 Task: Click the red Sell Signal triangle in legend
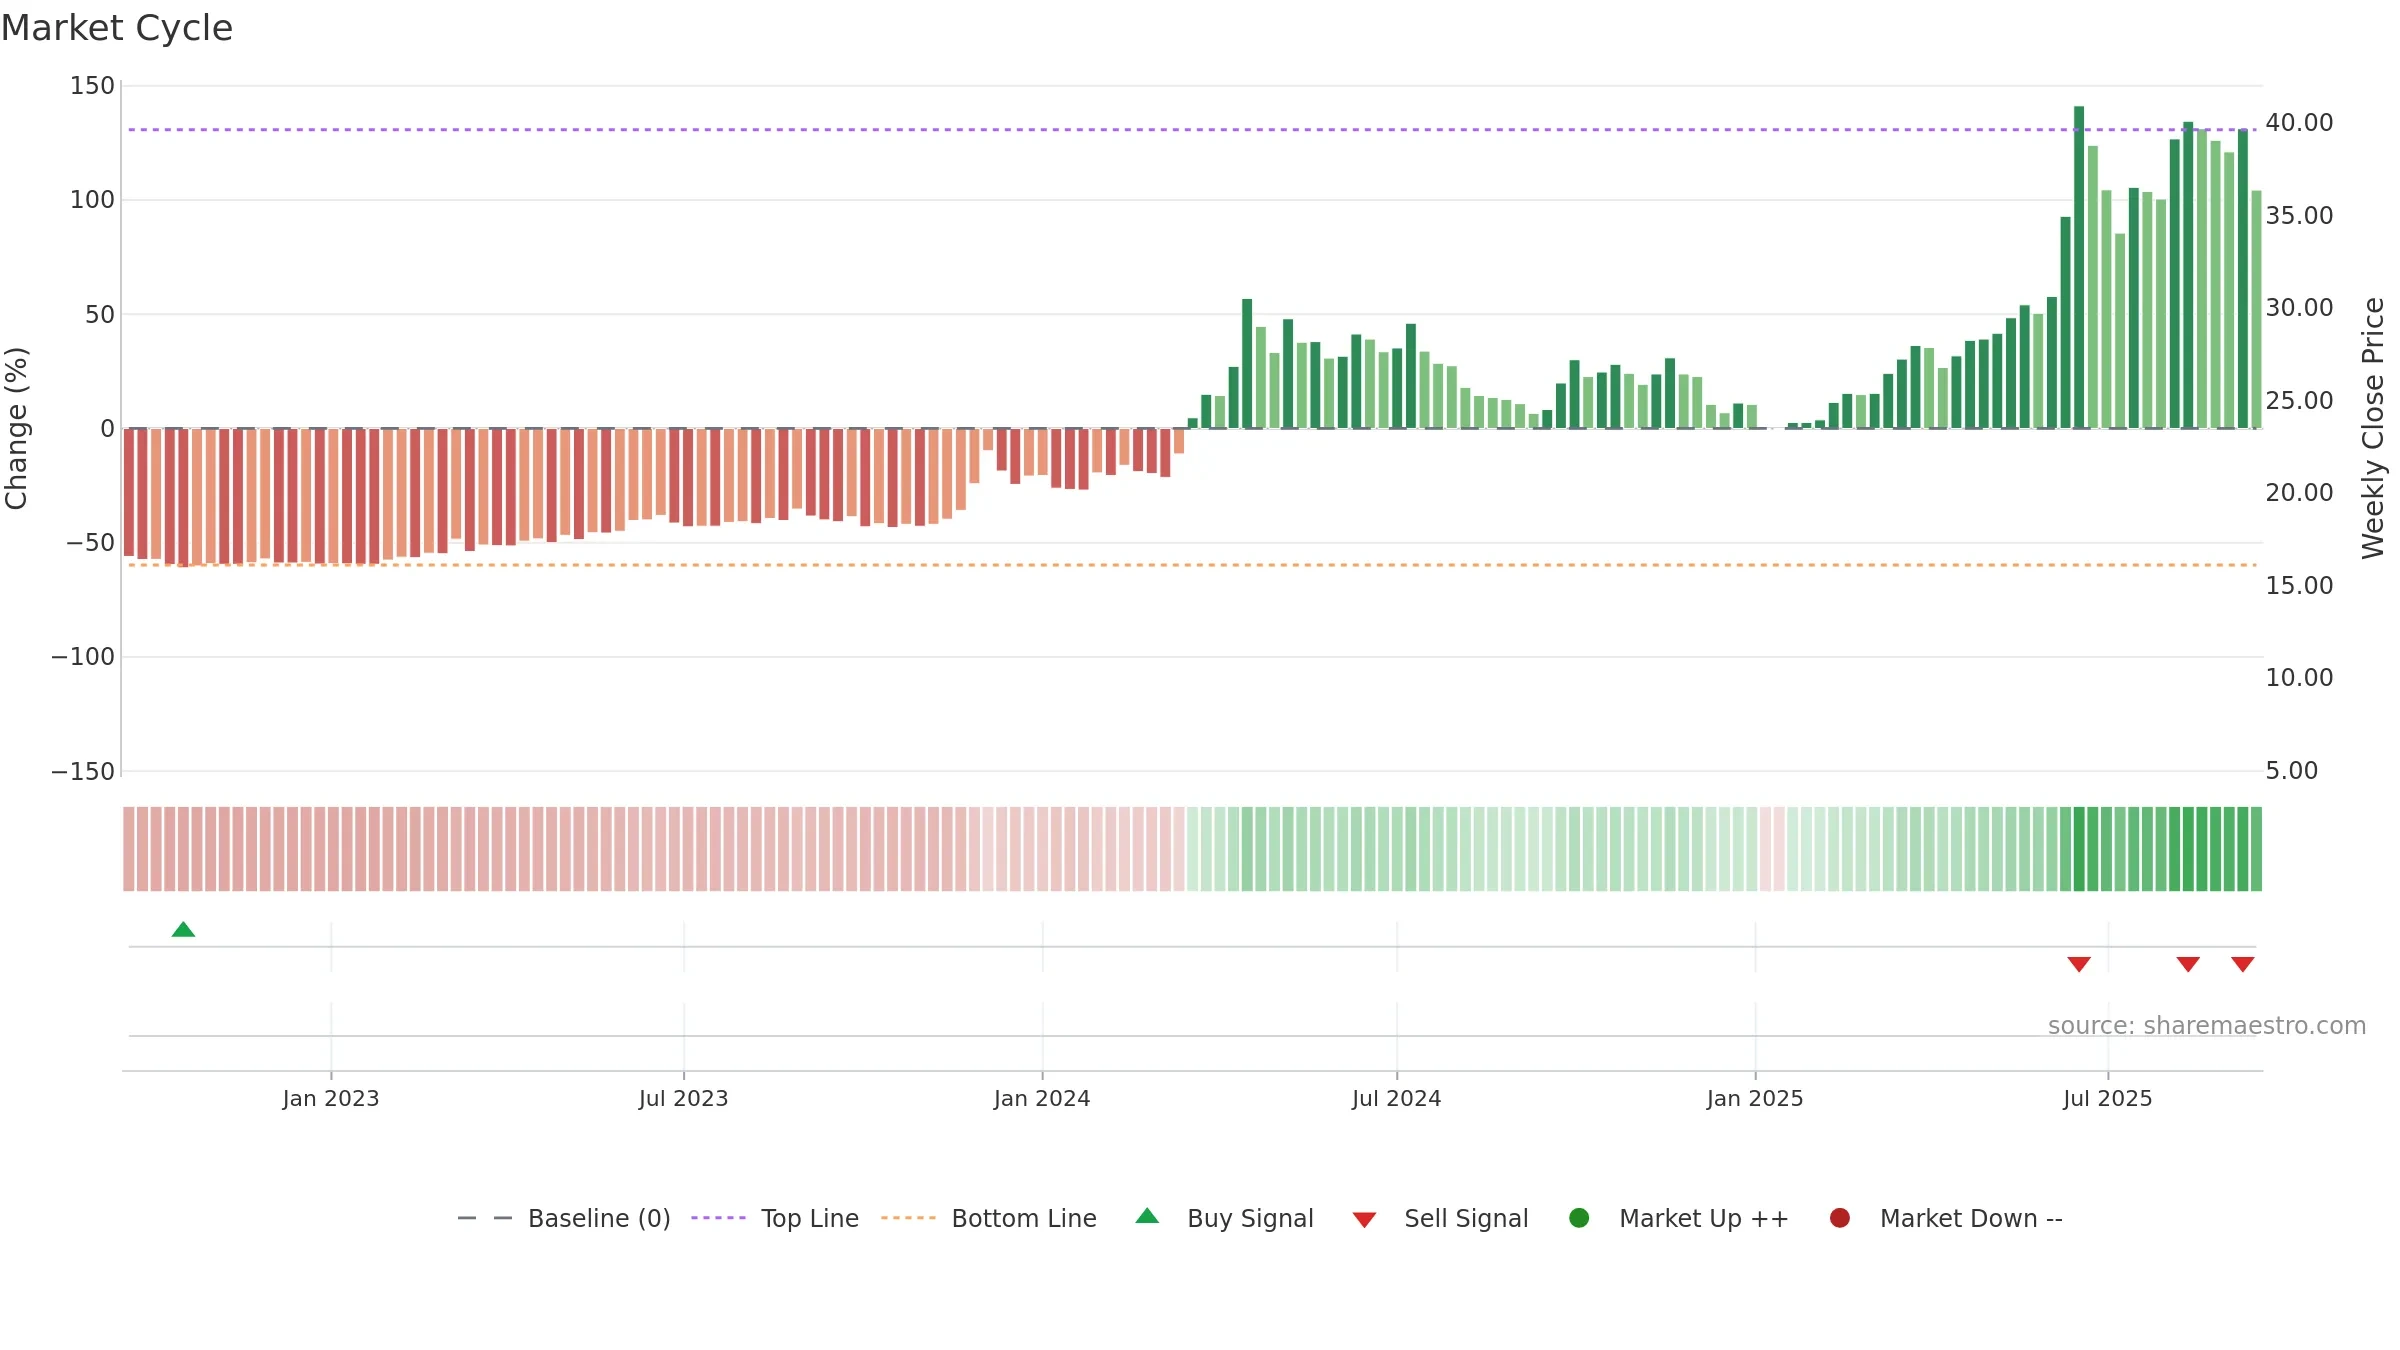click(1364, 1220)
